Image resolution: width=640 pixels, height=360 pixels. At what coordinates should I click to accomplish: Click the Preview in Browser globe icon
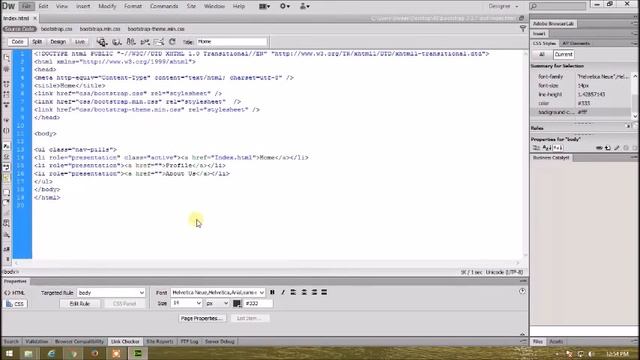coord(117,42)
